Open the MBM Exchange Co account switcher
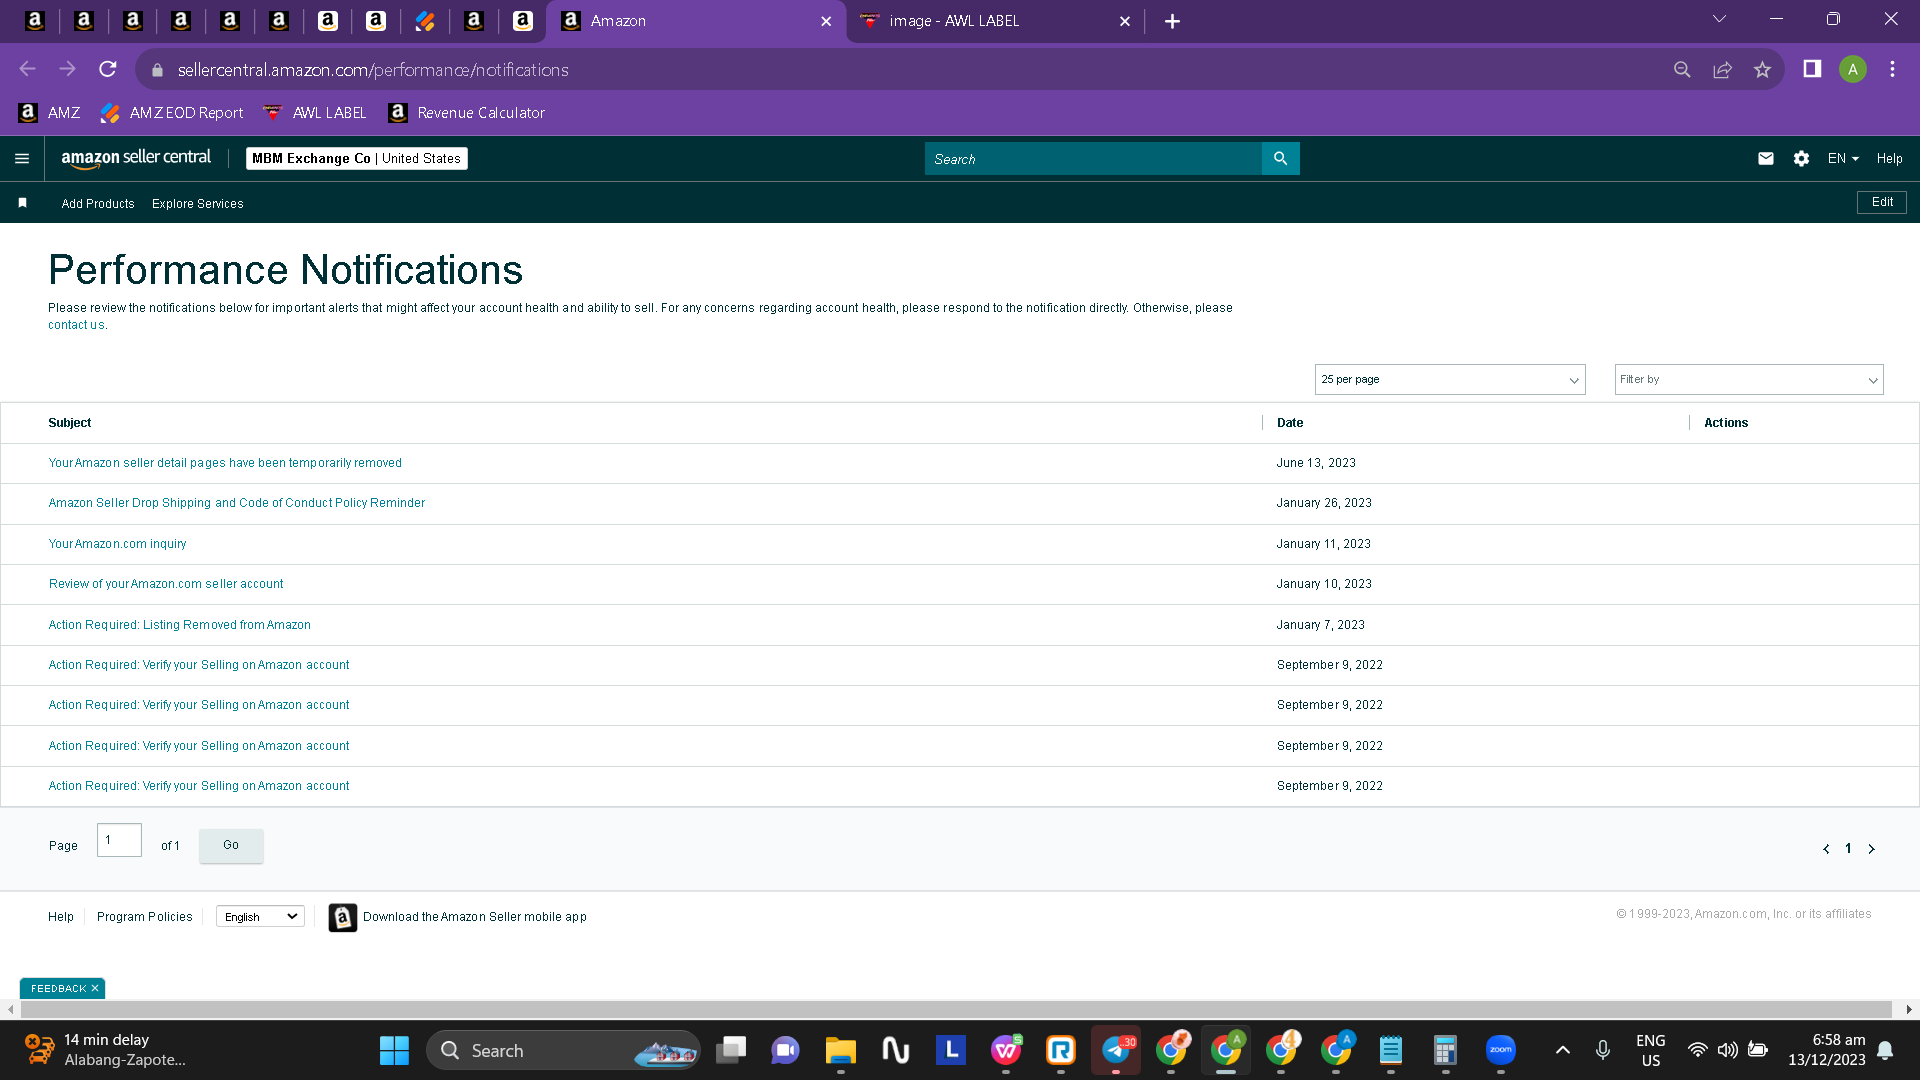This screenshot has width=1920, height=1080. point(356,159)
